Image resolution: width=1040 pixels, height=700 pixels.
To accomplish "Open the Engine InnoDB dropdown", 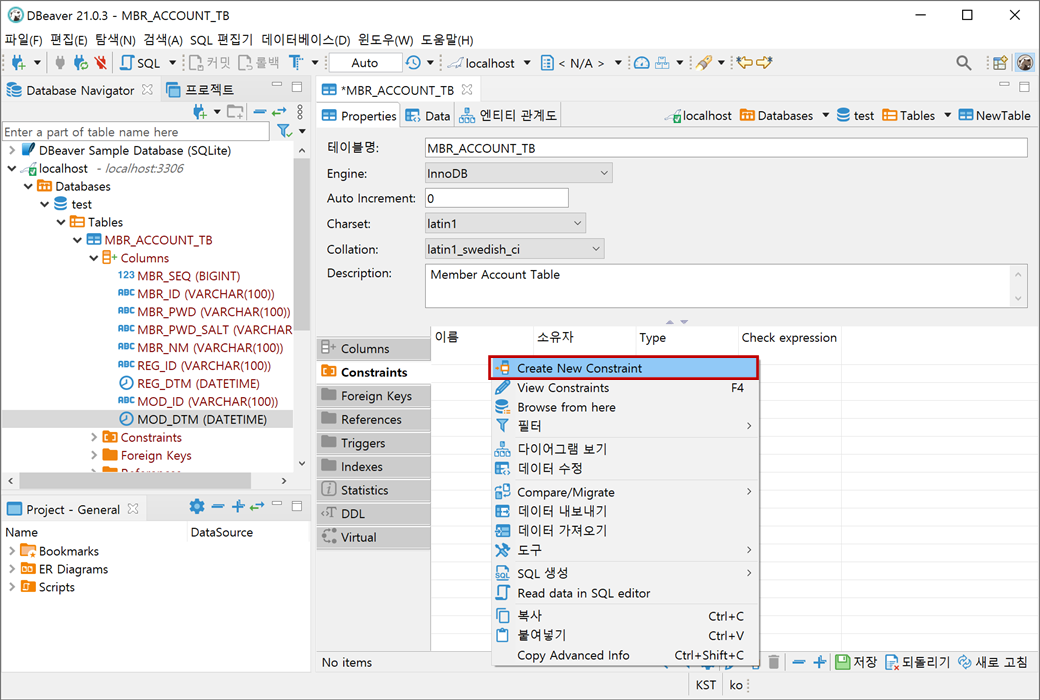I will [x=519, y=173].
